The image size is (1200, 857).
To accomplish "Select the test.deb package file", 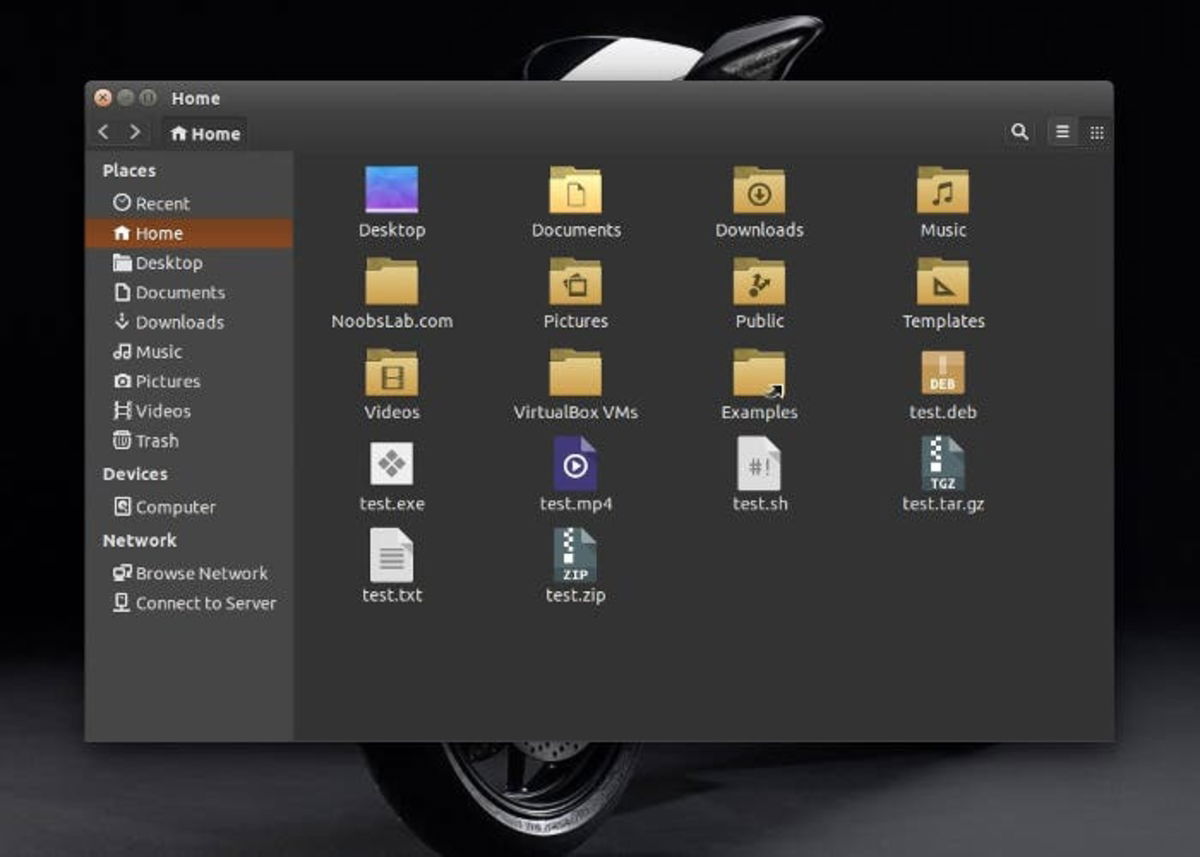I will tap(943, 372).
